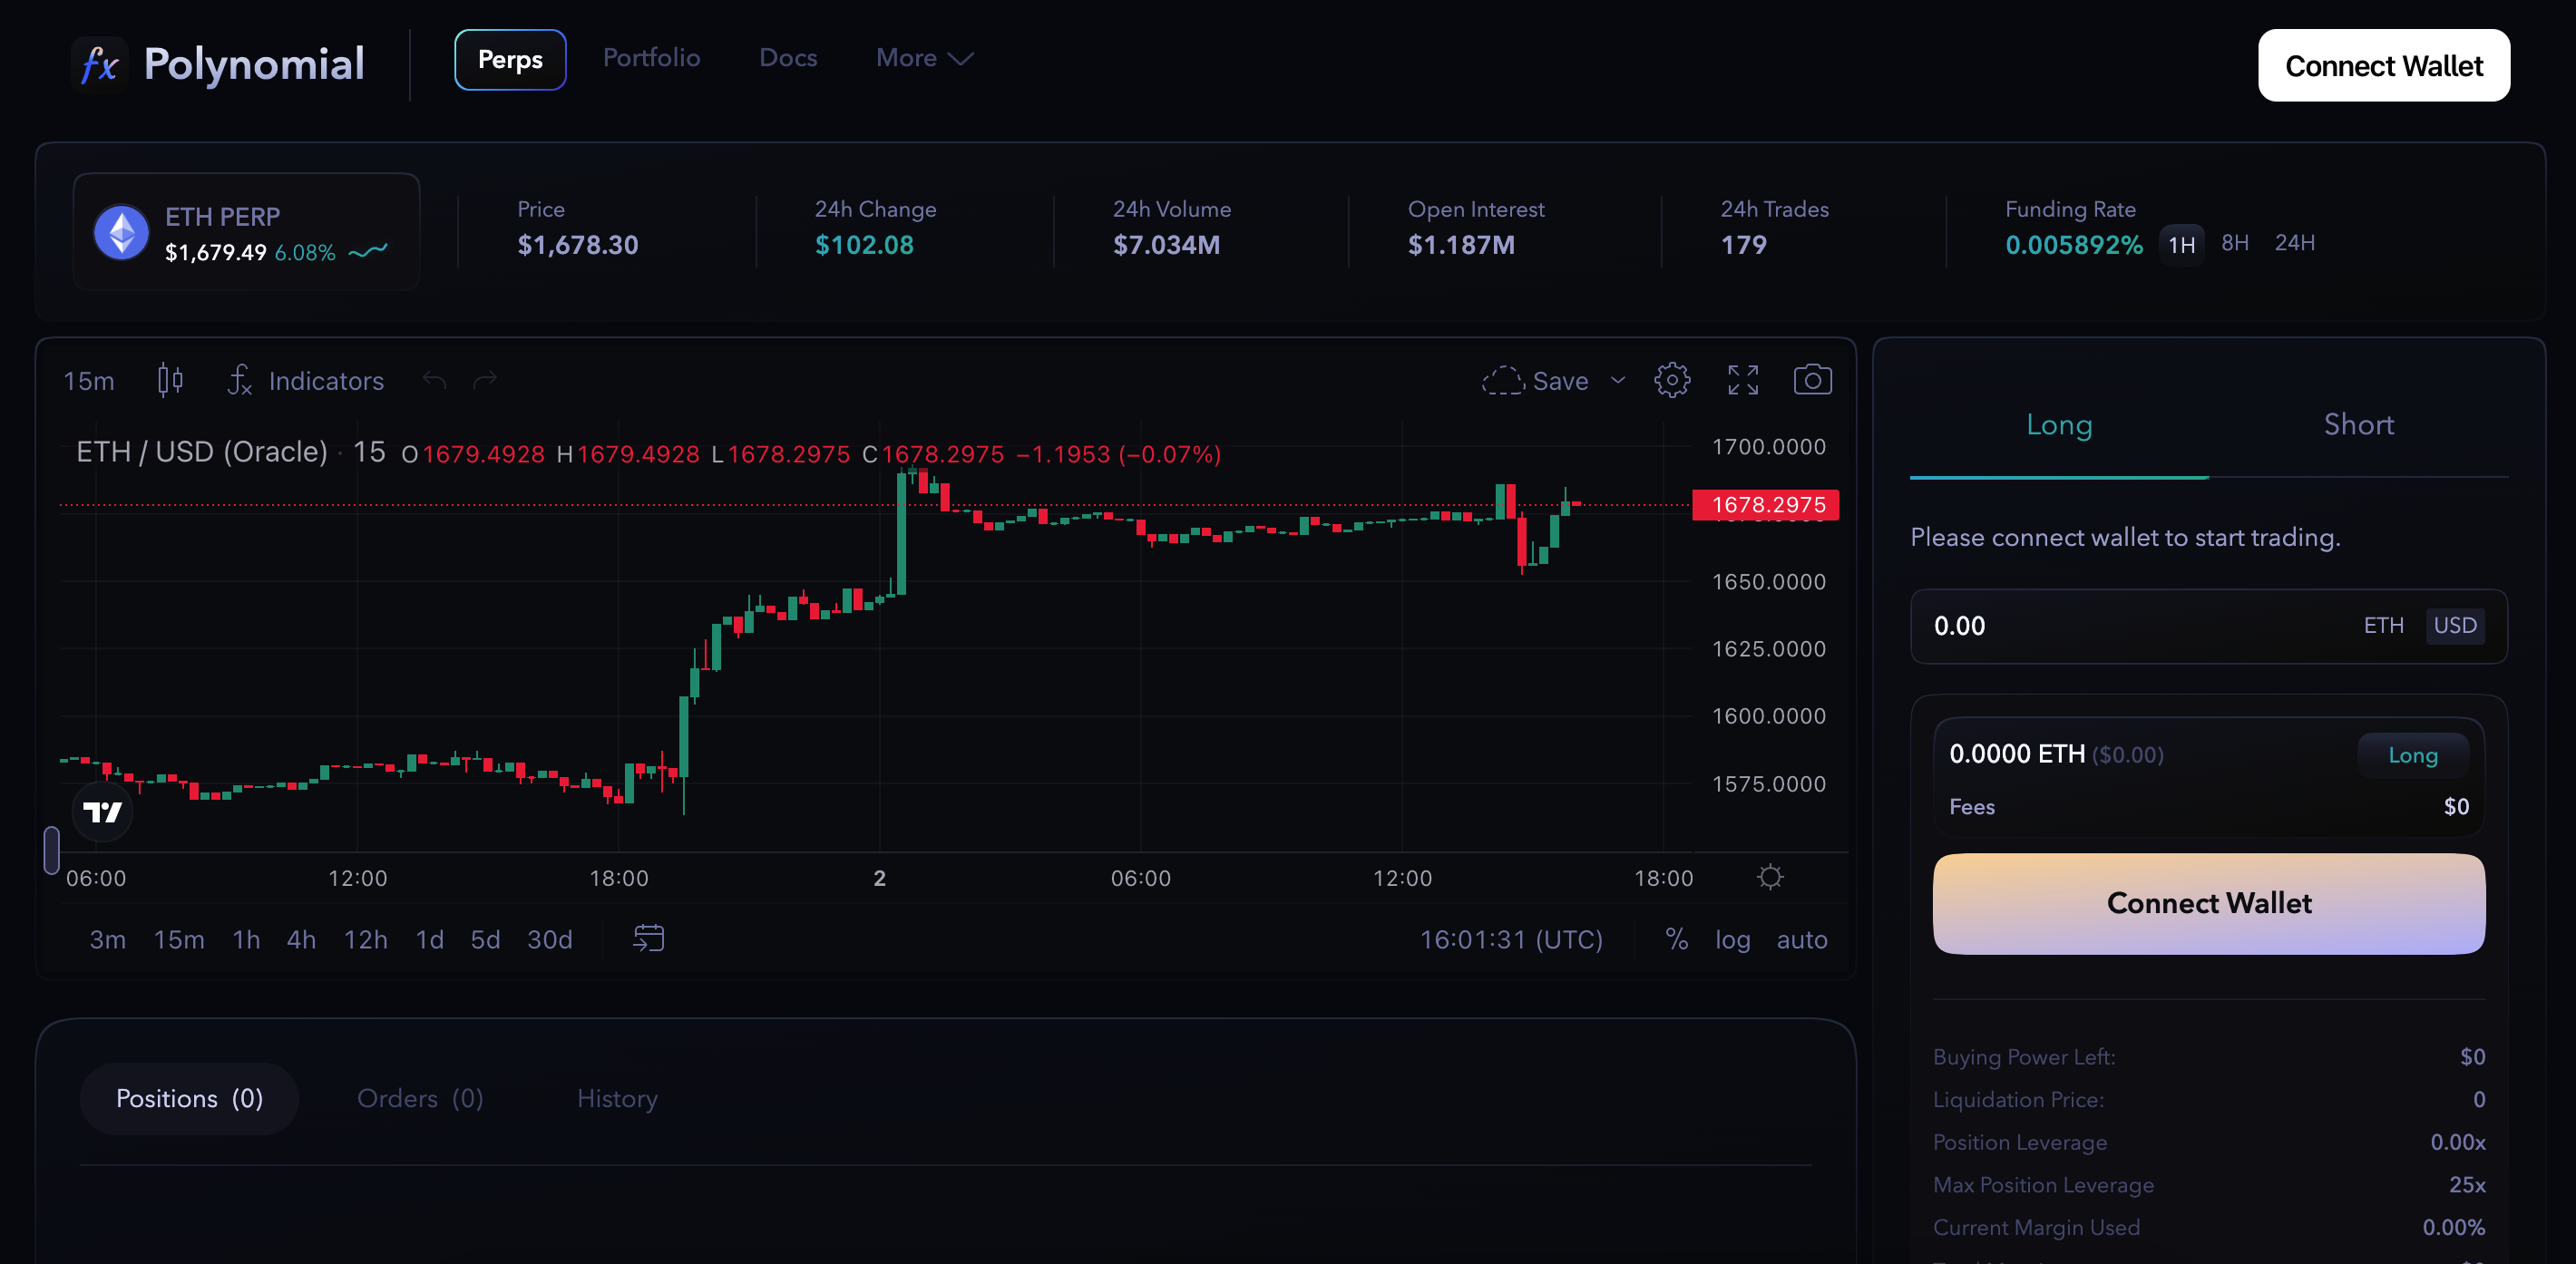Set chart range to 12h
This screenshot has height=1264, width=2576.
[365, 939]
